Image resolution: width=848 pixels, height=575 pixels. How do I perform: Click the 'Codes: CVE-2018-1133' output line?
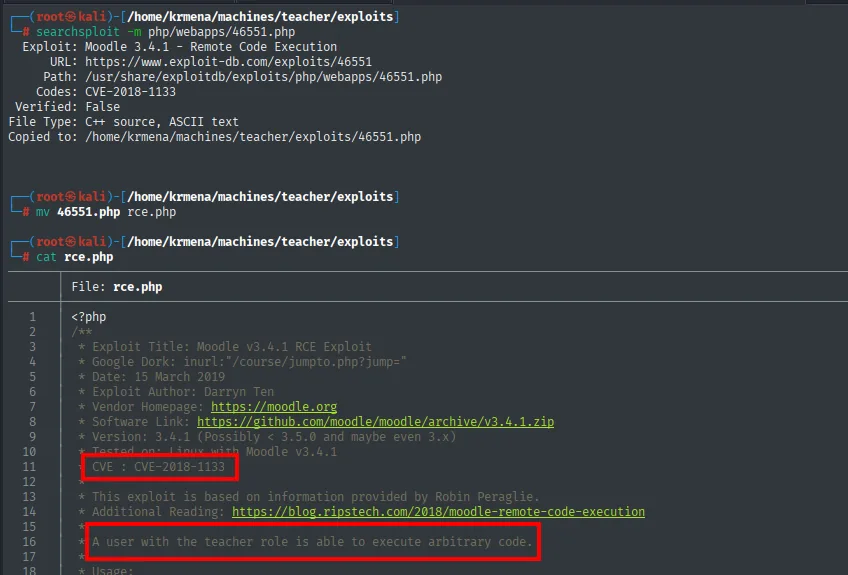(x=106, y=92)
